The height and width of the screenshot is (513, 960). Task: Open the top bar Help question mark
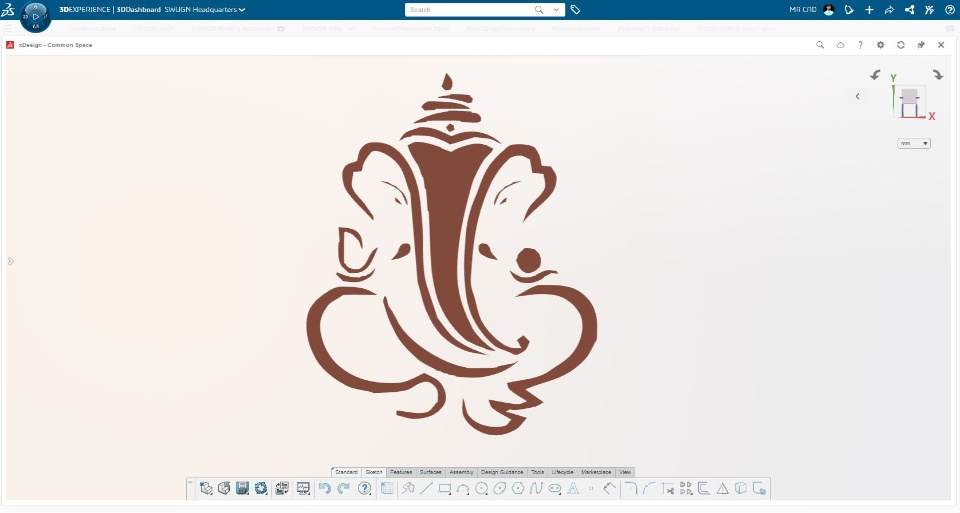click(950, 10)
